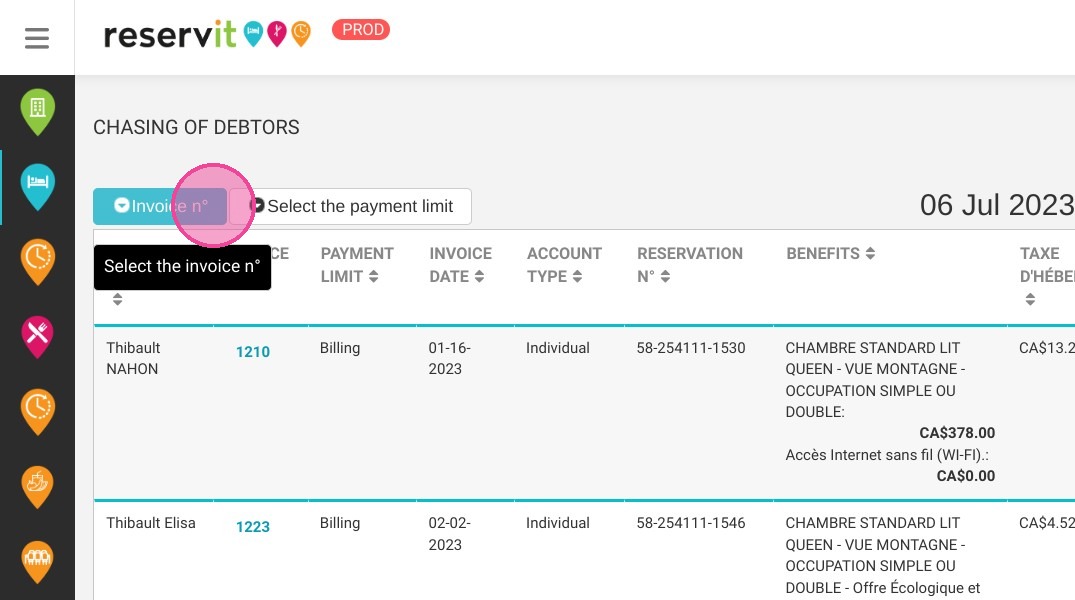Sort table by Payment Limit column
Image resolution: width=1075 pixels, height=600 pixels.
pos(357,265)
